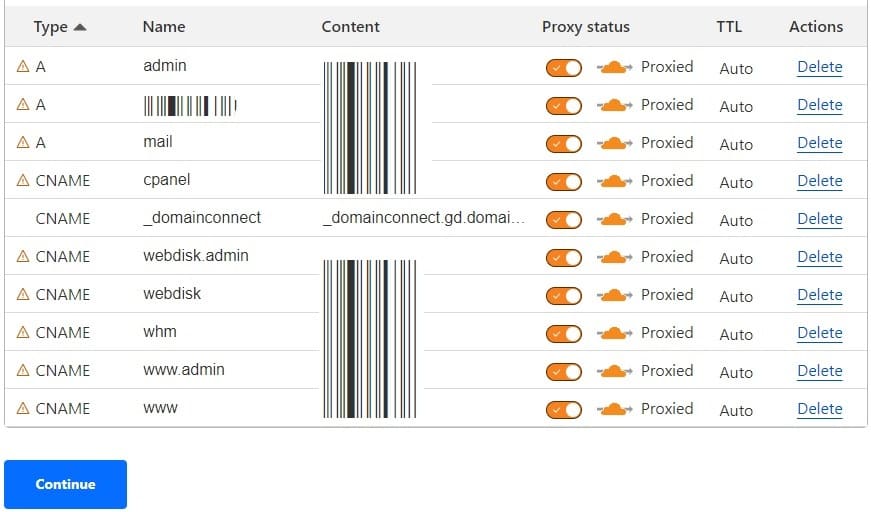Click orange cloud icon for _domainconnect record
Viewport: 871px width, 512px height.
coord(614,219)
